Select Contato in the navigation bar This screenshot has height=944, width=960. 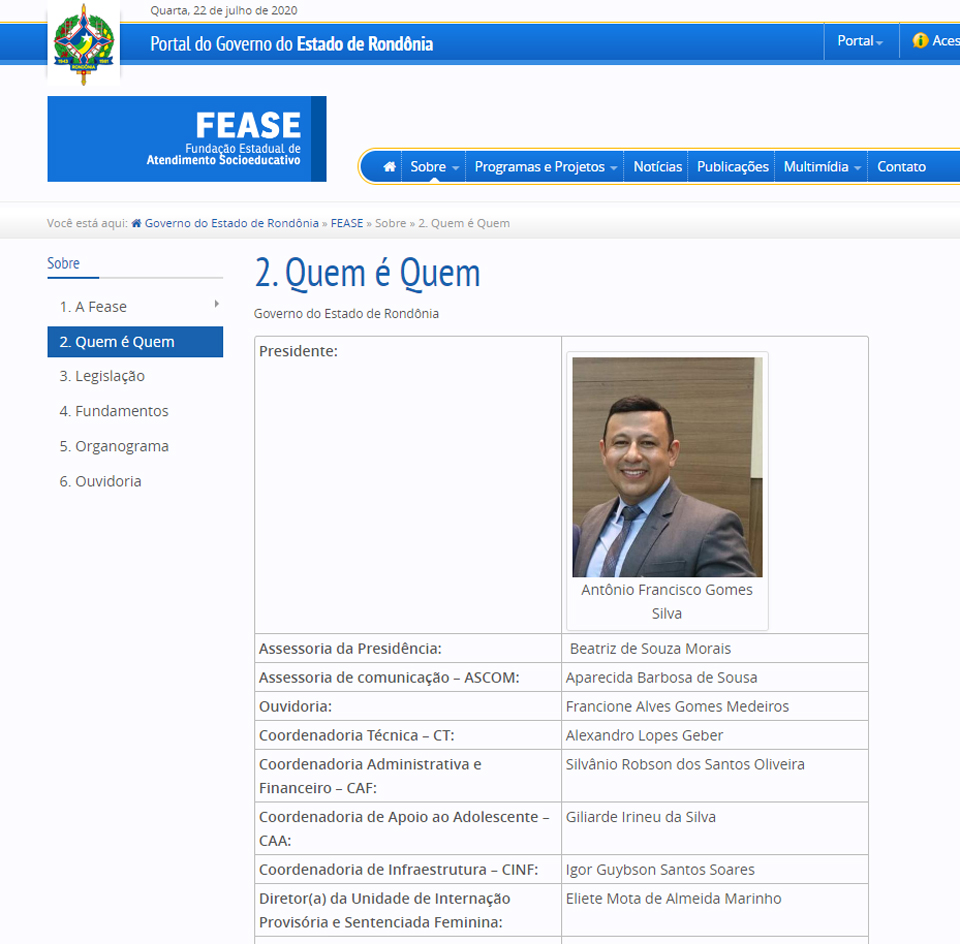(901, 167)
